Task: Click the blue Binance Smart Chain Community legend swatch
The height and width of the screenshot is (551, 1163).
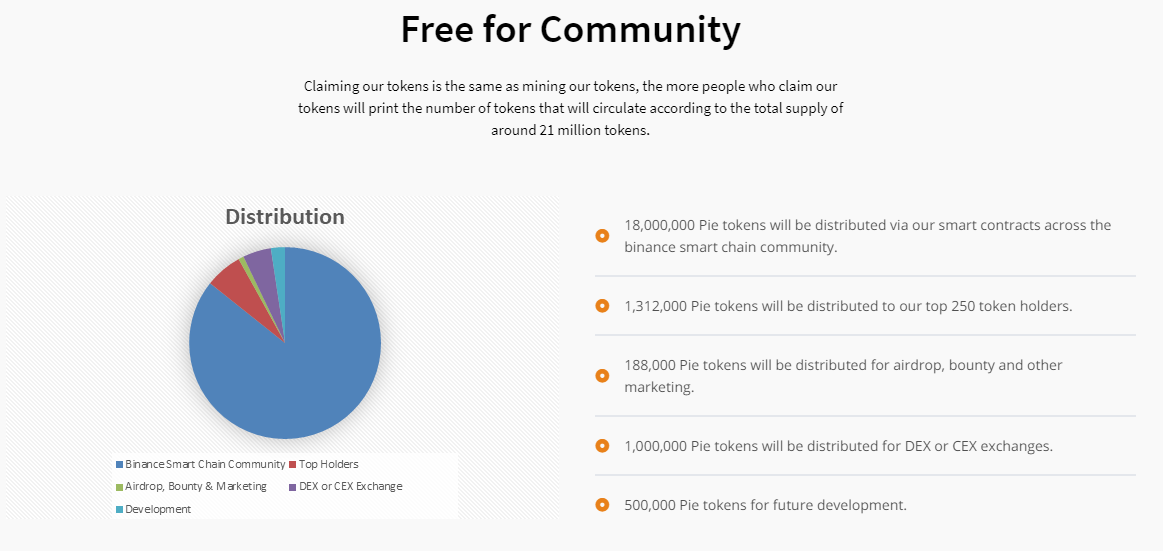Action: [119, 464]
